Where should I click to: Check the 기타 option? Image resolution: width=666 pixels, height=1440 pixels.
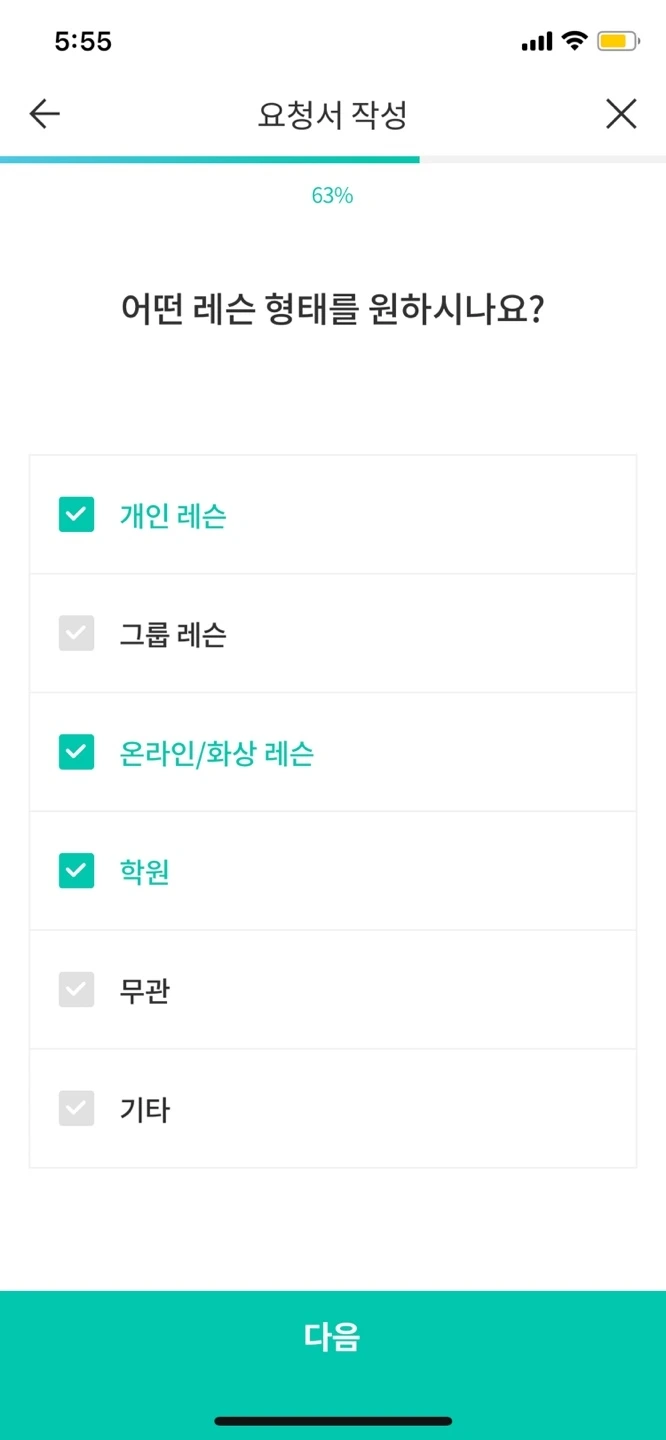pyautogui.click(x=76, y=1108)
